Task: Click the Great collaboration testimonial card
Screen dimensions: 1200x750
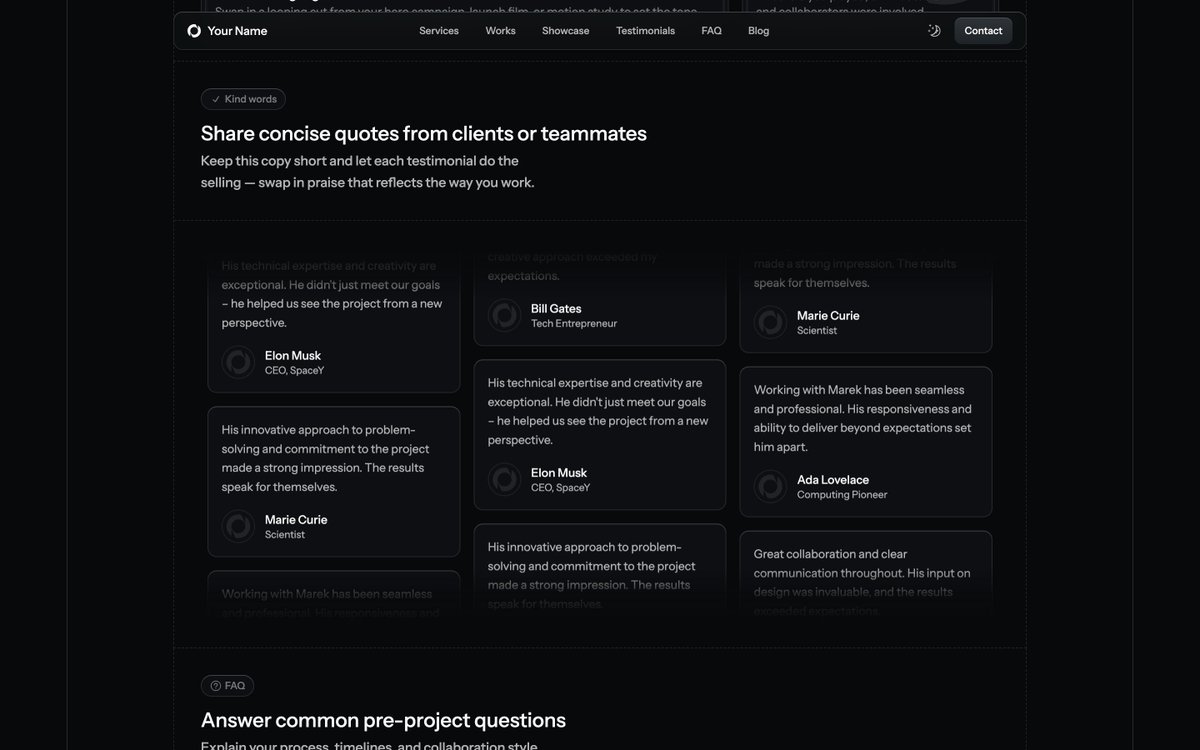Action: (x=866, y=576)
